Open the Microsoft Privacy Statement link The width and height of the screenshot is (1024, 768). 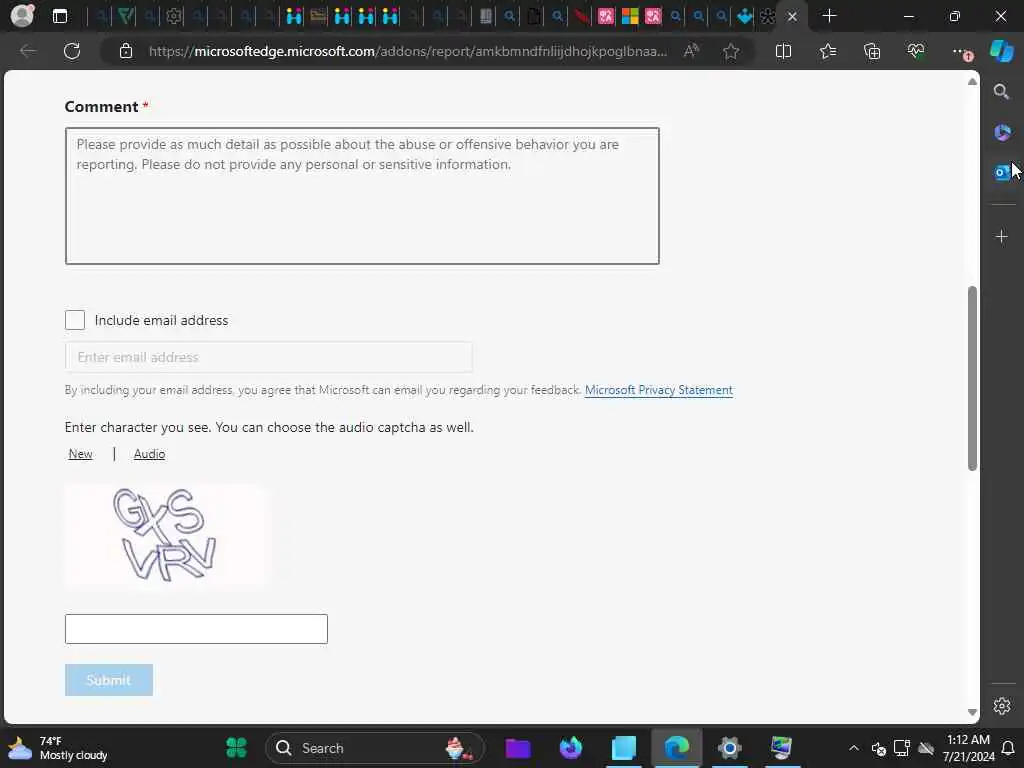click(x=658, y=390)
